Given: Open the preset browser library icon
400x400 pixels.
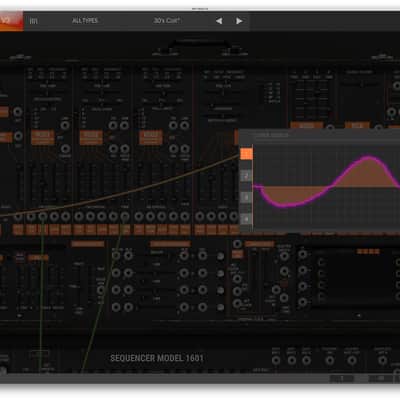Looking at the screenshot, I should 34,21.
